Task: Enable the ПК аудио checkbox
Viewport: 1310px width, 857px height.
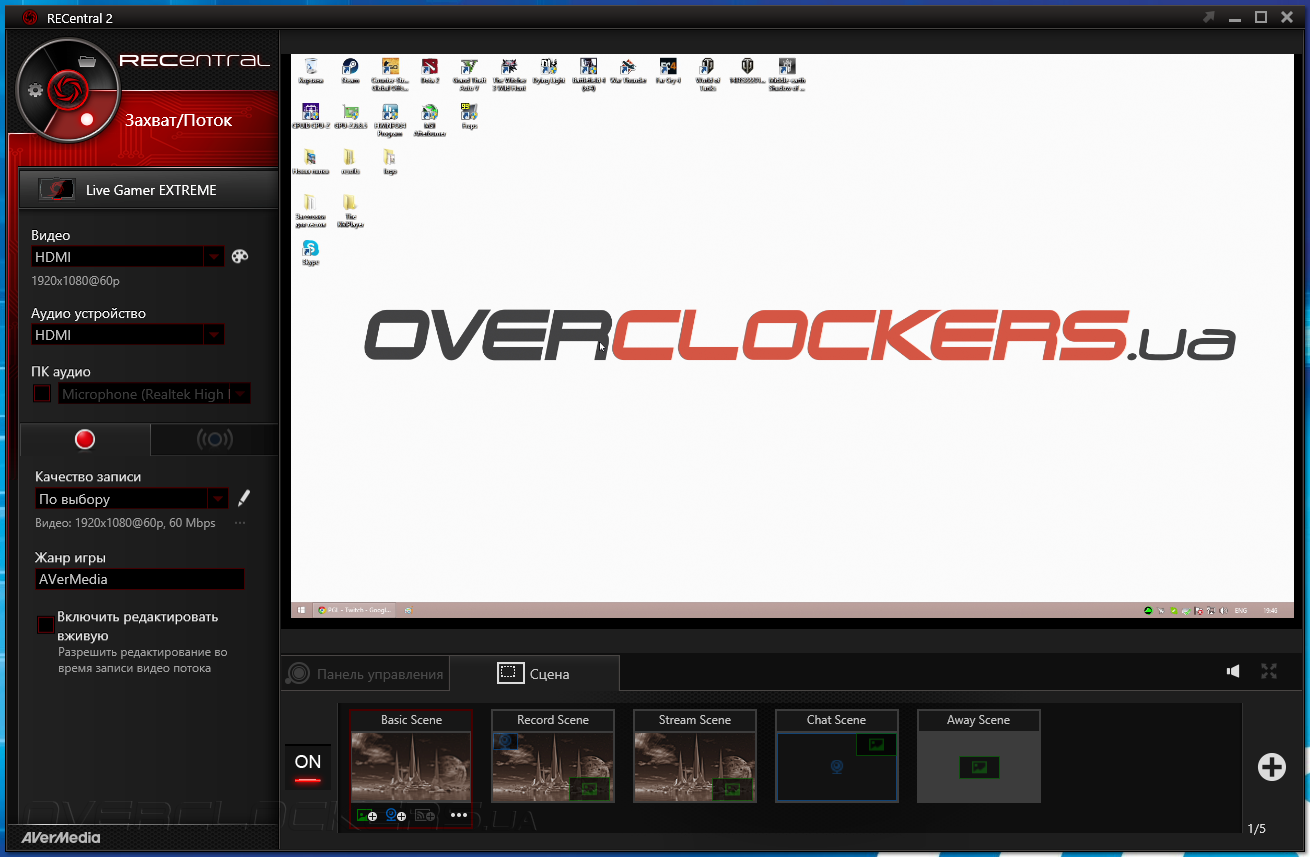Action: click(x=42, y=394)
